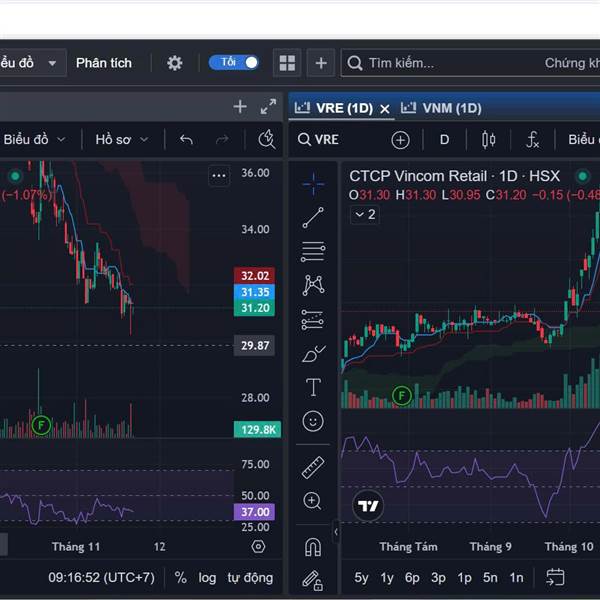The image size is (600, 600).
Task: Select the crosshair cursor tool
Action: click(x=313, y=183)
